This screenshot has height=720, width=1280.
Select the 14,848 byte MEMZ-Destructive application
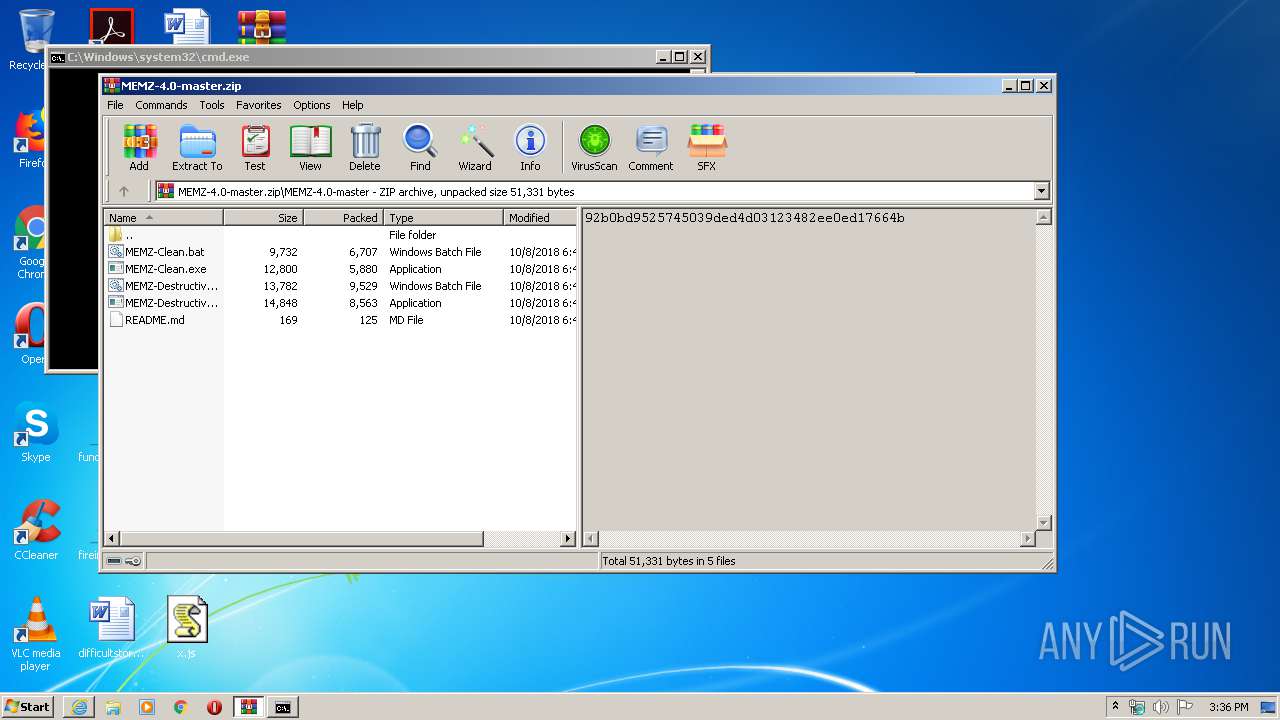340,303
